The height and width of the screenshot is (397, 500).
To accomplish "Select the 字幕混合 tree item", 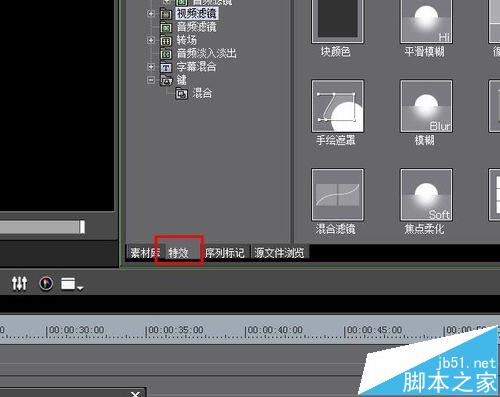I will 196,67.
